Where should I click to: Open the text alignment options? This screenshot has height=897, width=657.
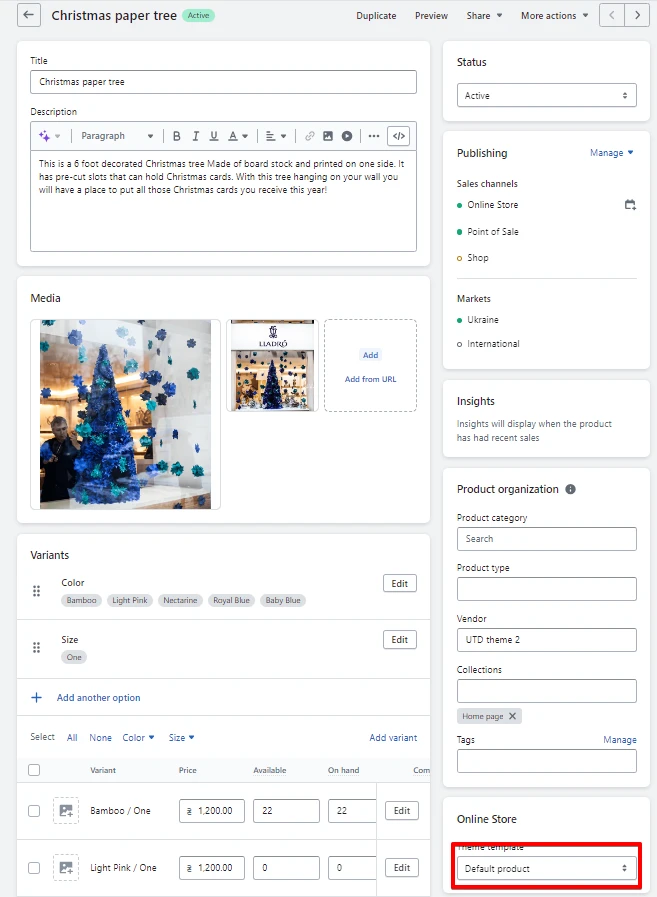tap(276, 136)
